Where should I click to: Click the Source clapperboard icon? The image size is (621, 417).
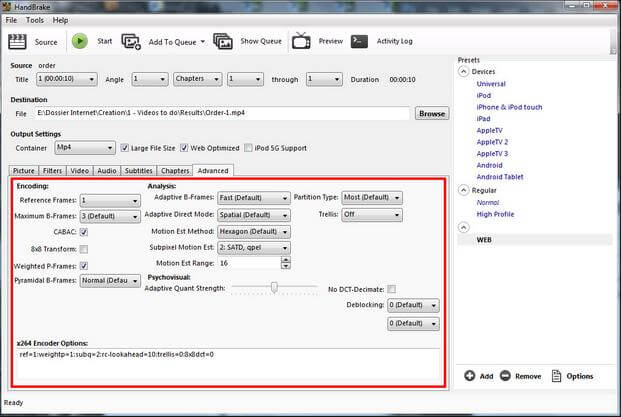[x=17, y=42]
